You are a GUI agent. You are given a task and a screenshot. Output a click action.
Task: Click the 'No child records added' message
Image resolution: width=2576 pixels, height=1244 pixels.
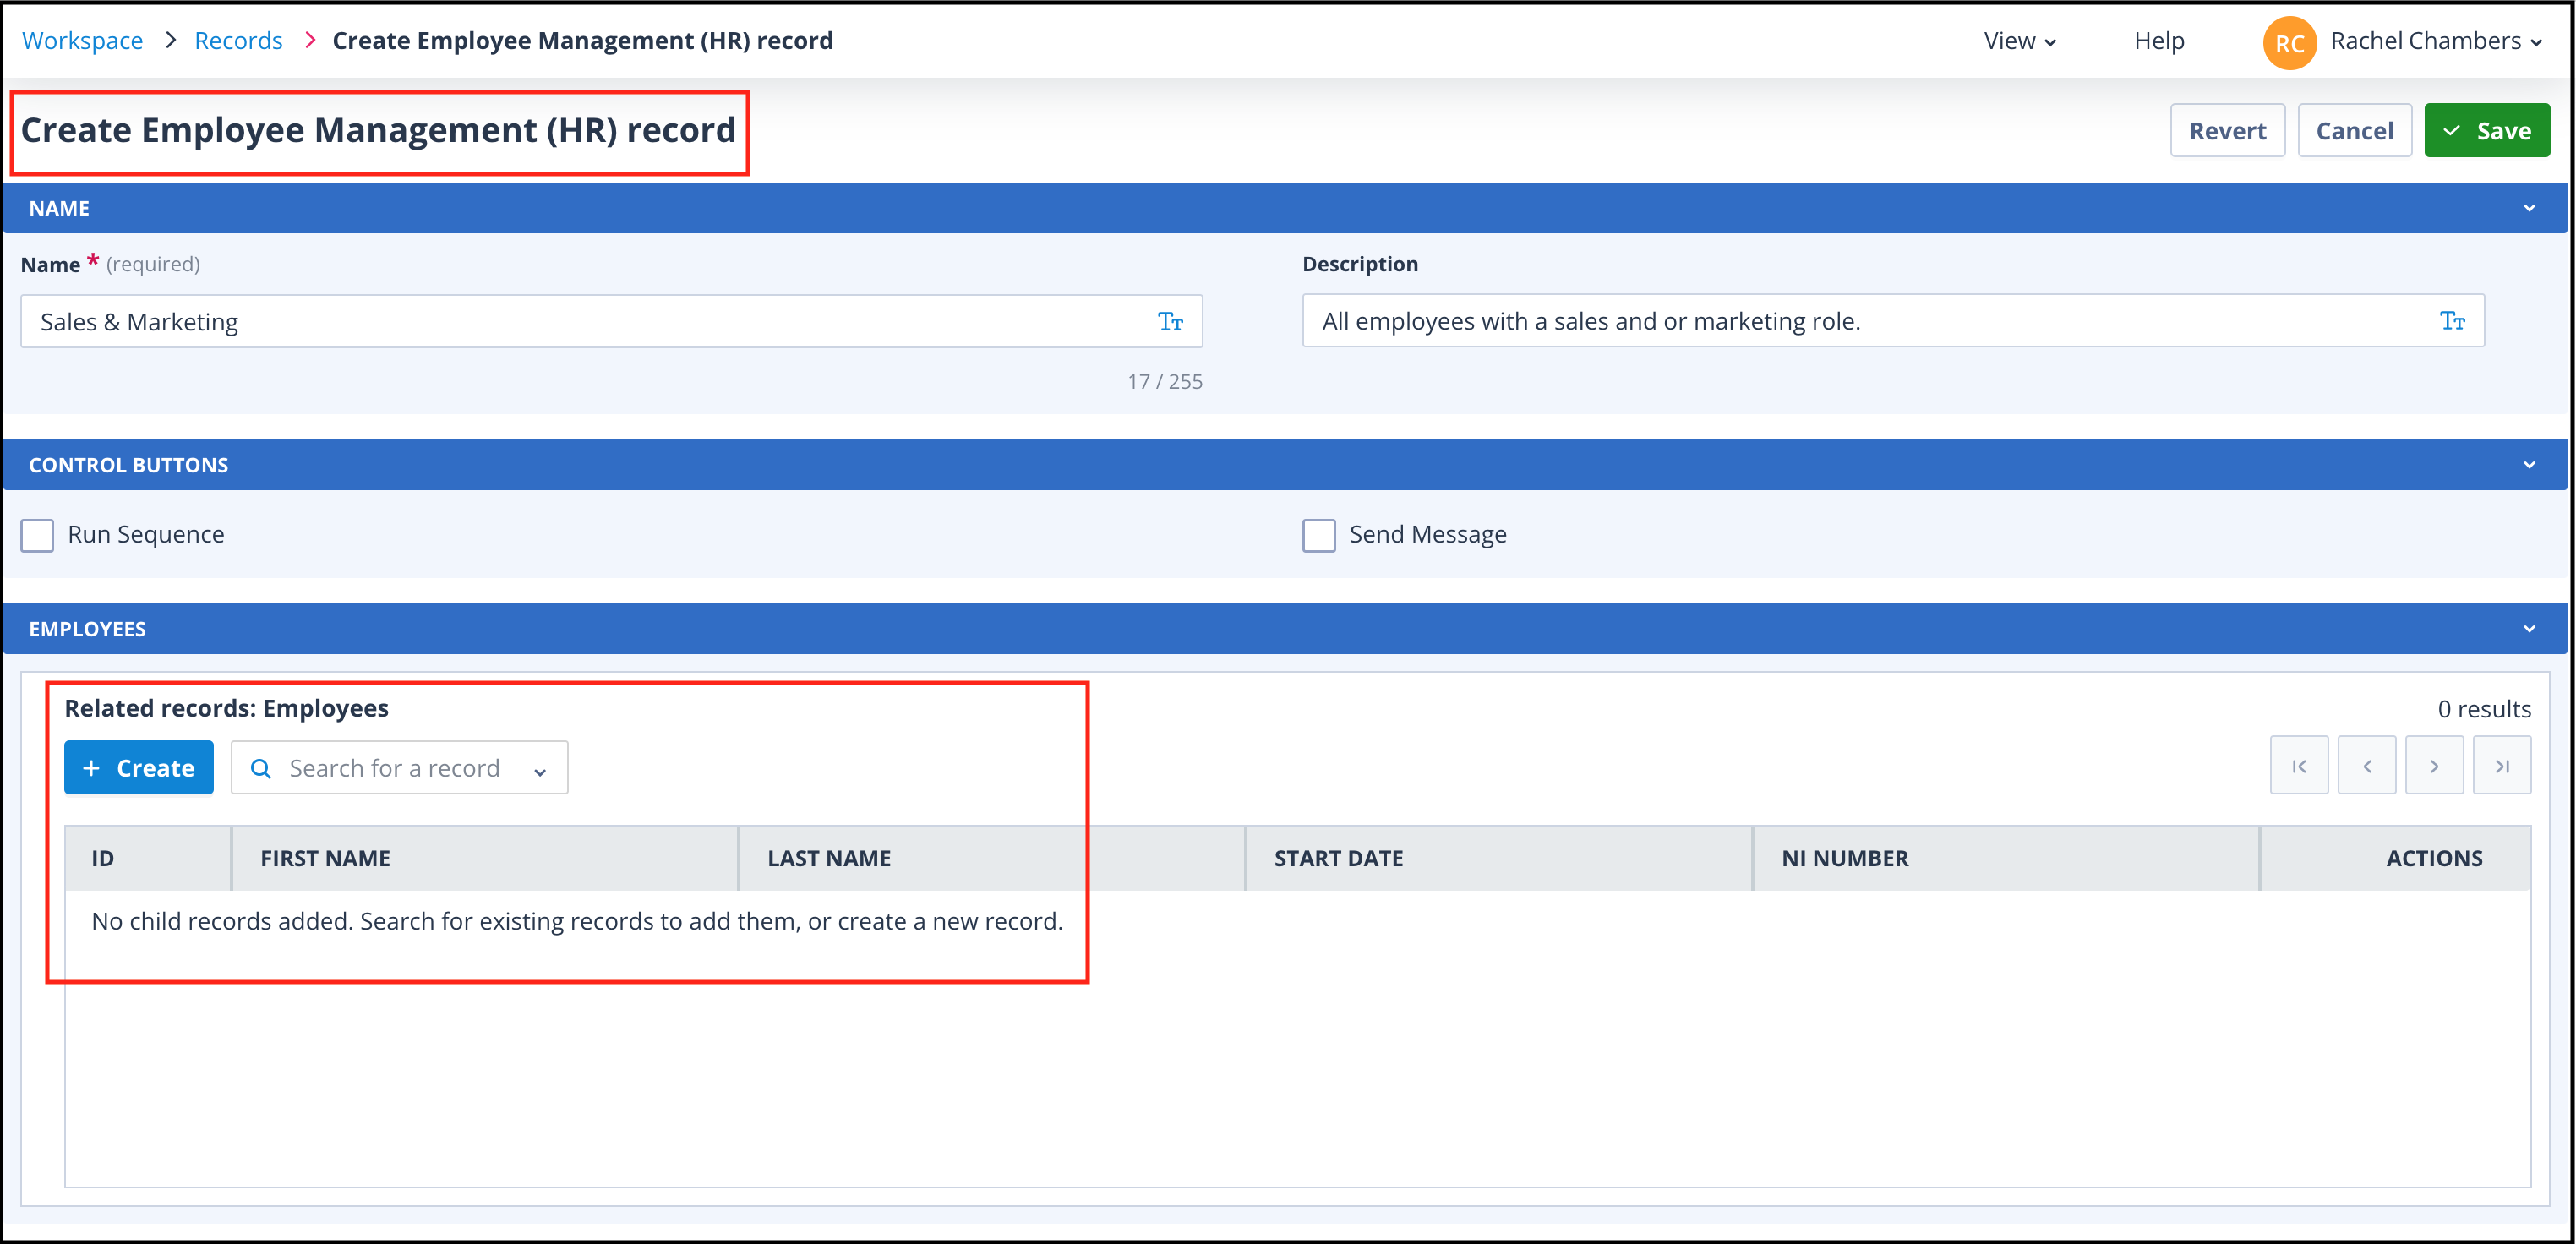click(x=577, y=921)
